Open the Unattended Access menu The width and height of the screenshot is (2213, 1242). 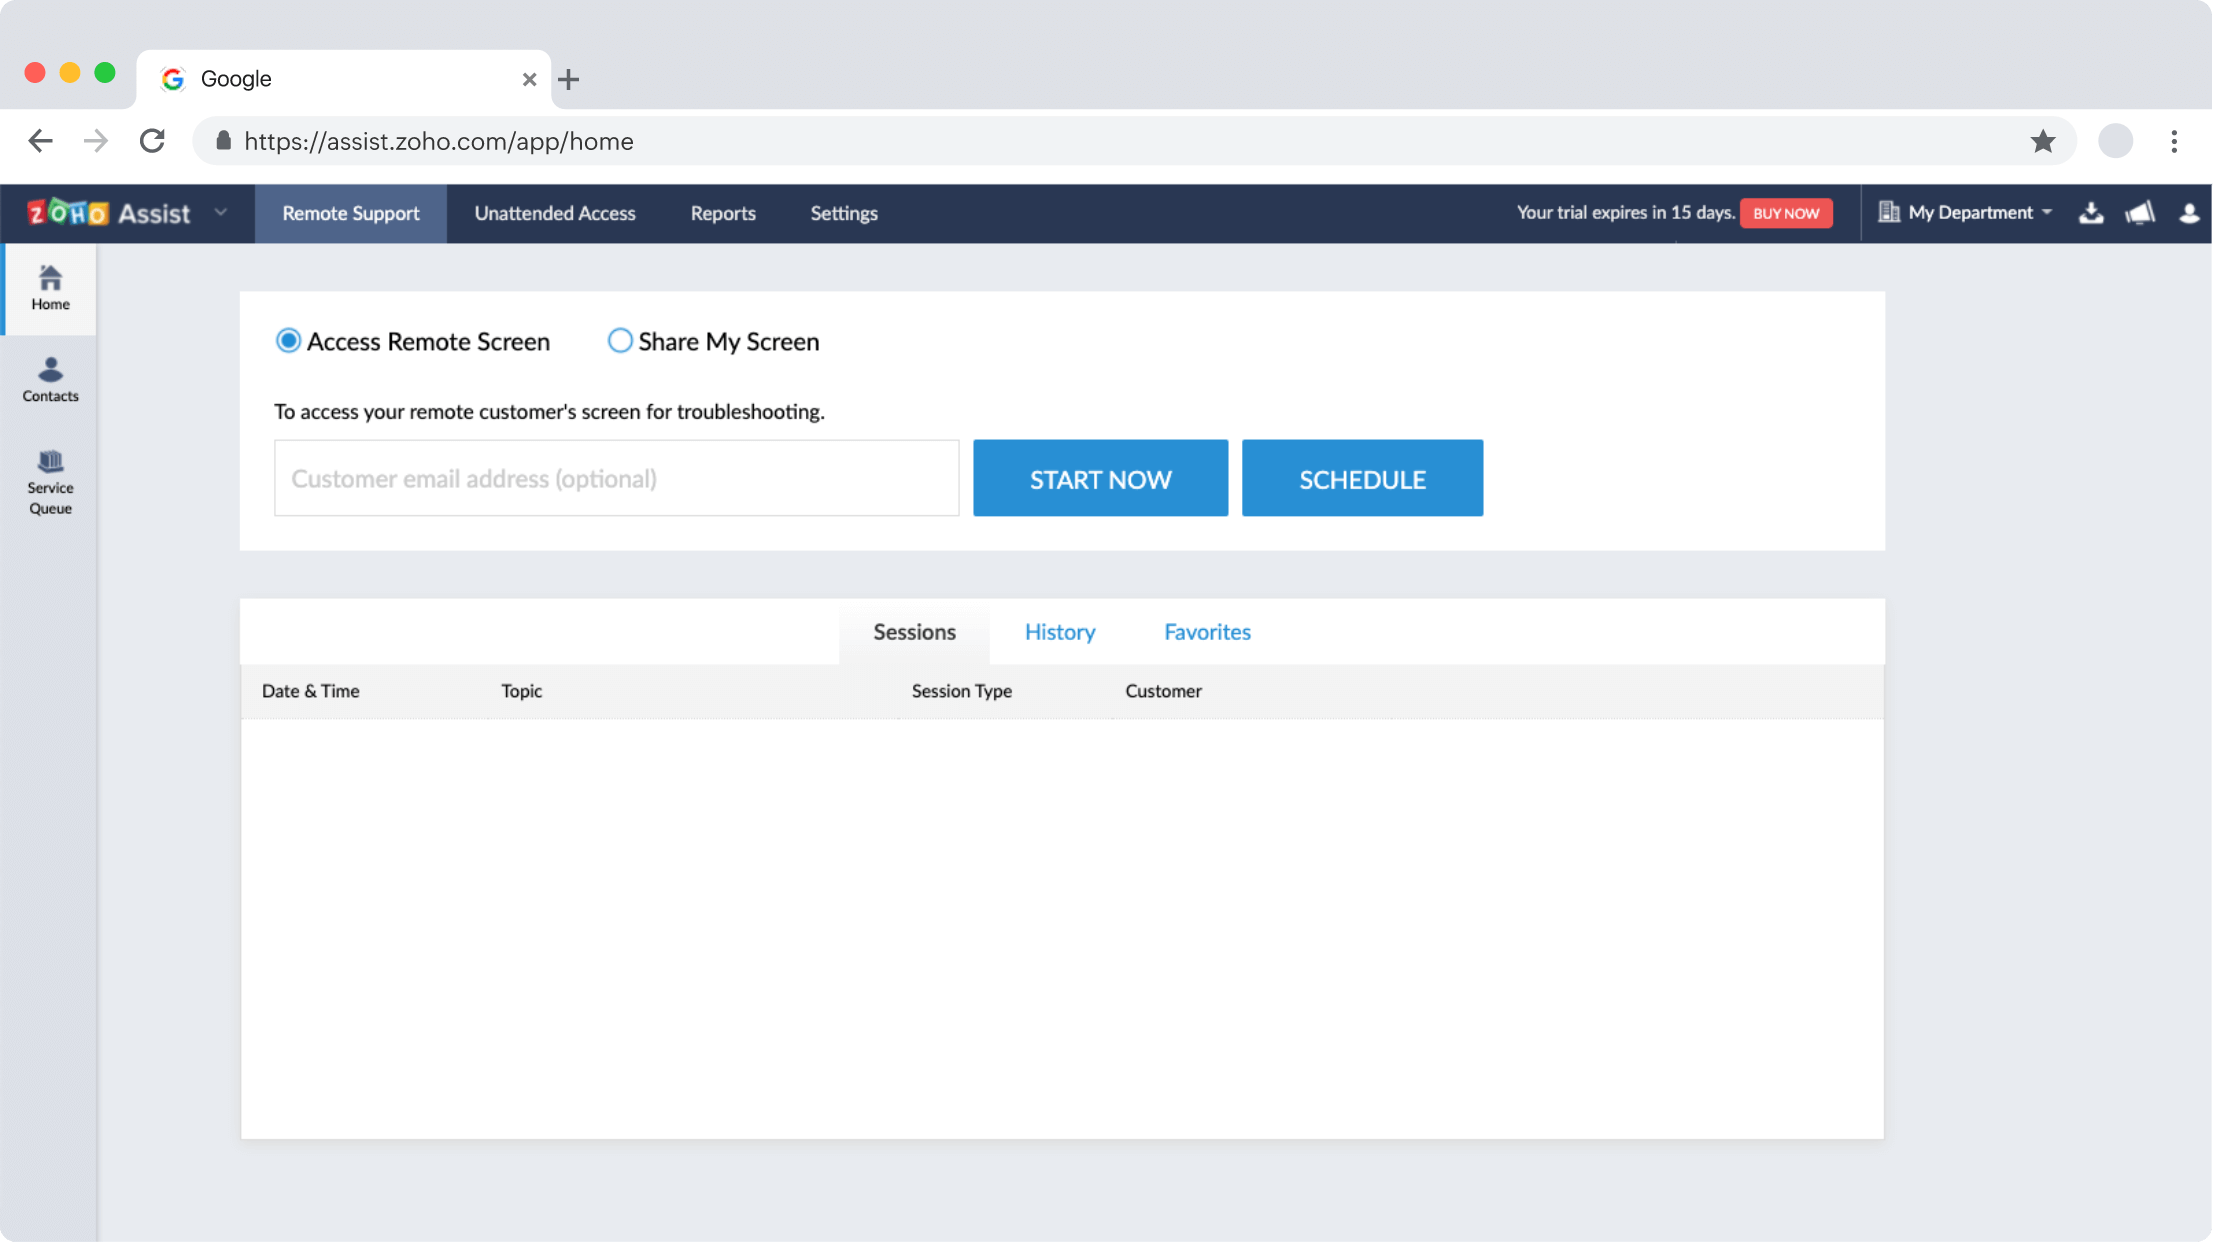(554, 212)
